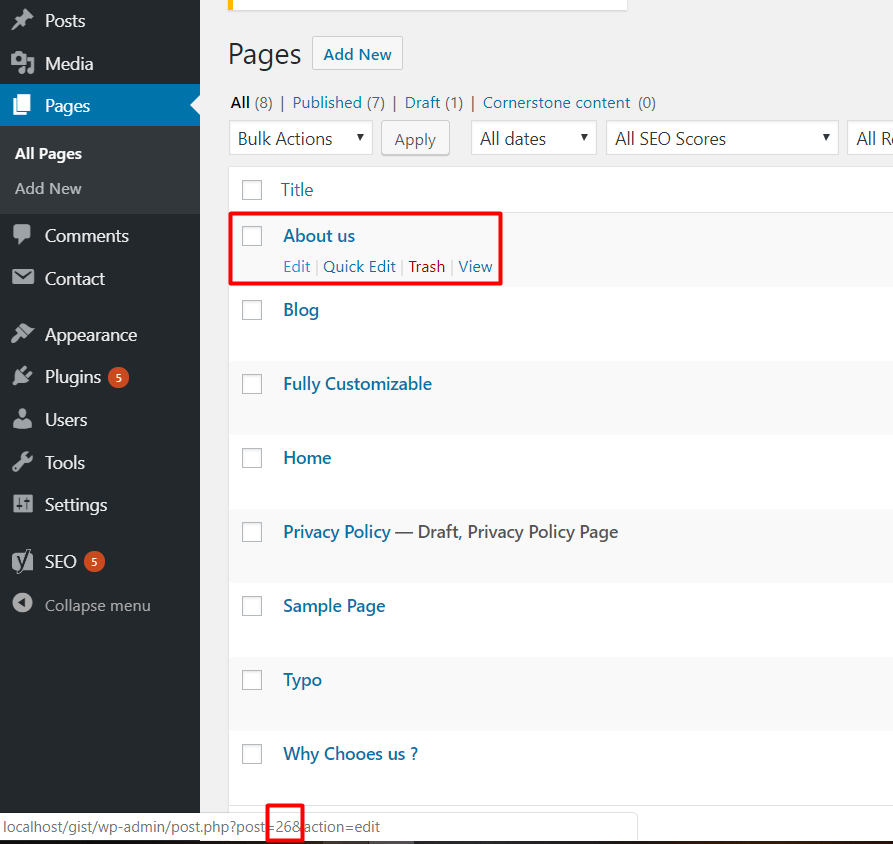This screenshot has height=844, width=893.
Task: Open the Posts menu
Action: click(65, 21)
